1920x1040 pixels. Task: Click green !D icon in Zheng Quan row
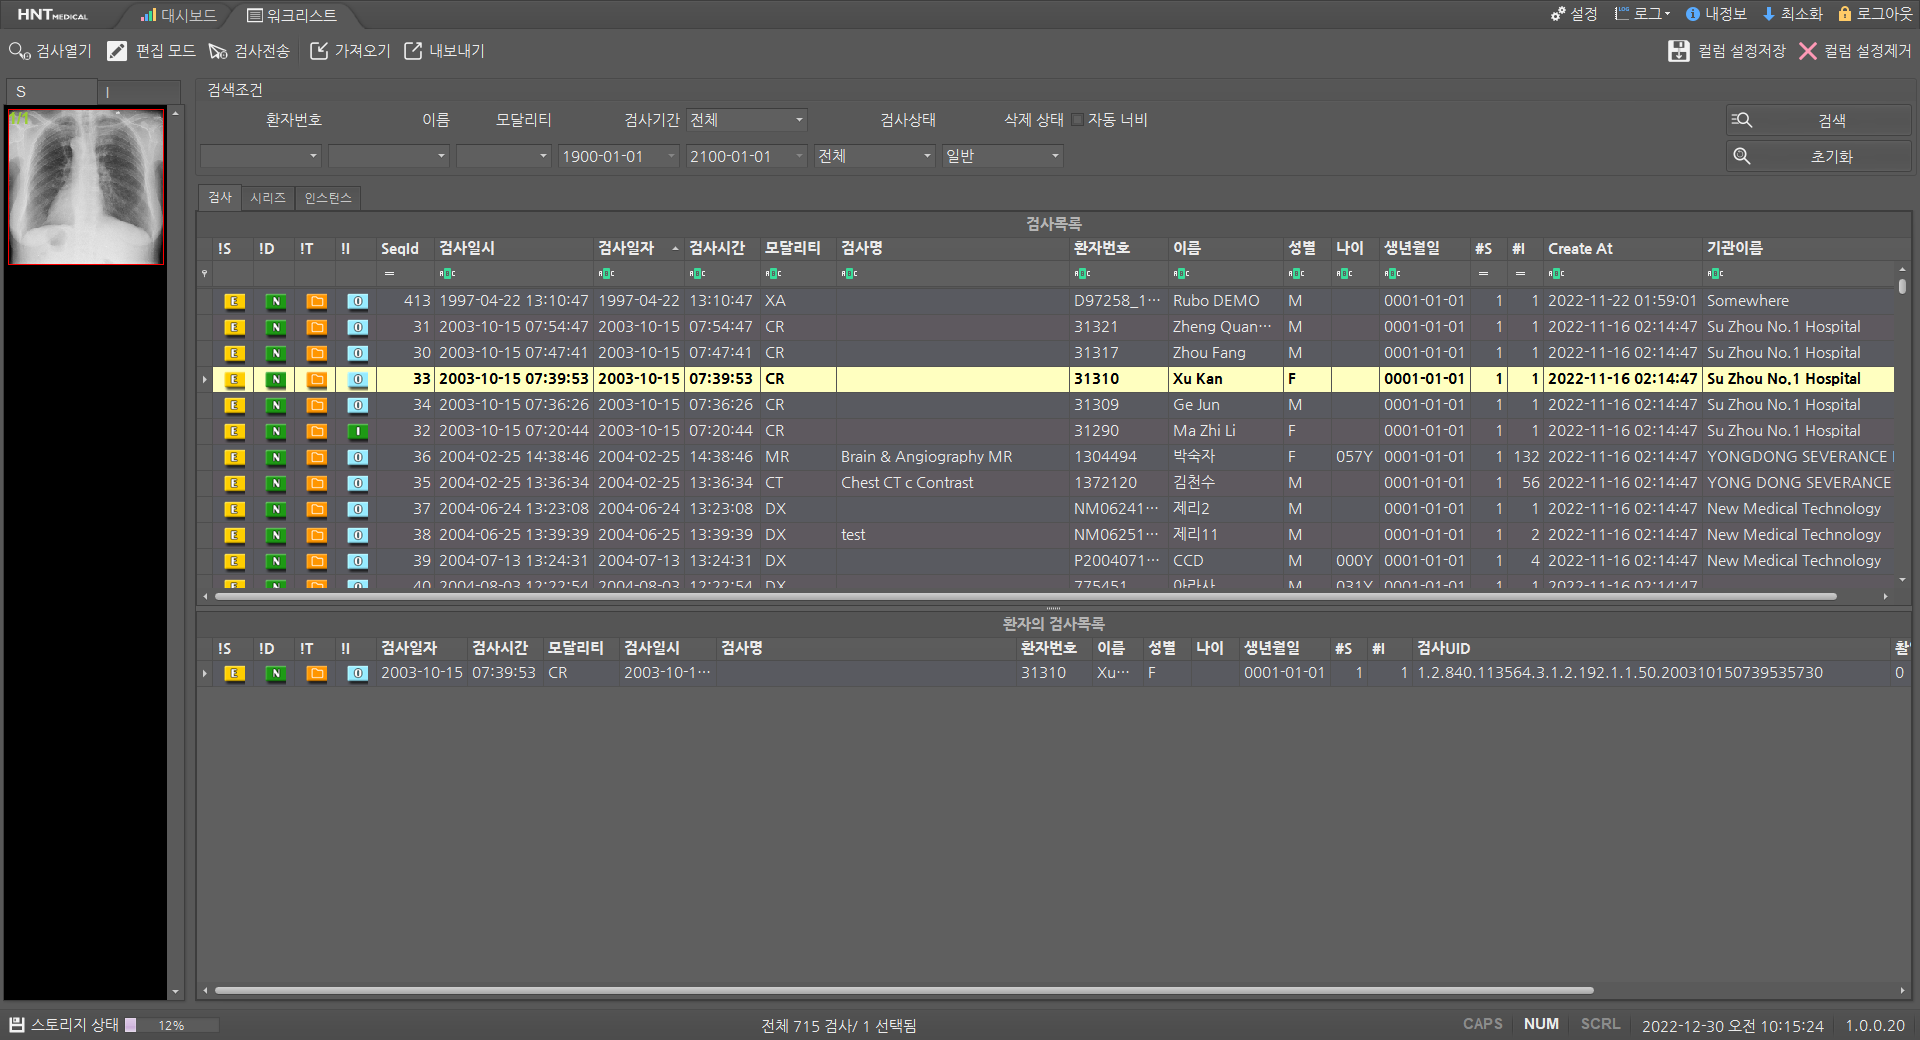coord(276,327)
